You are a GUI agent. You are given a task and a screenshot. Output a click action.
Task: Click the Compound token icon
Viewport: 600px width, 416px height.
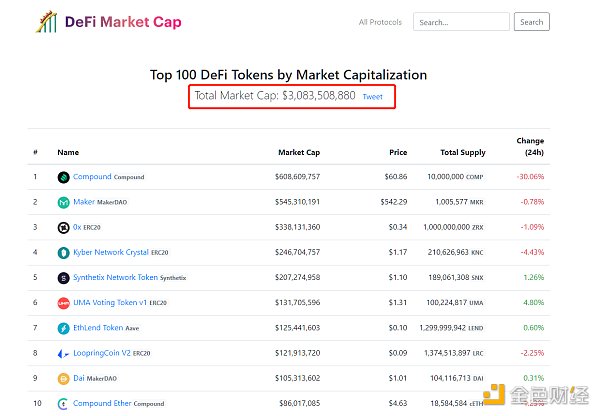coord(64,177)
